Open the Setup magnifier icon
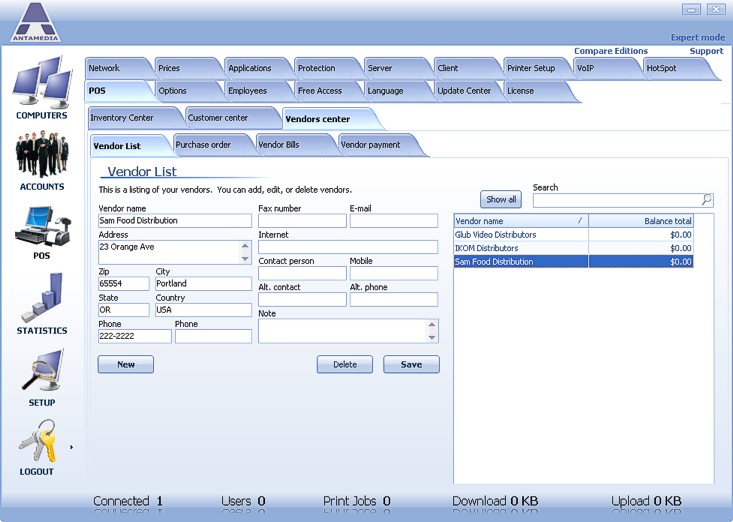 point(42,370)
